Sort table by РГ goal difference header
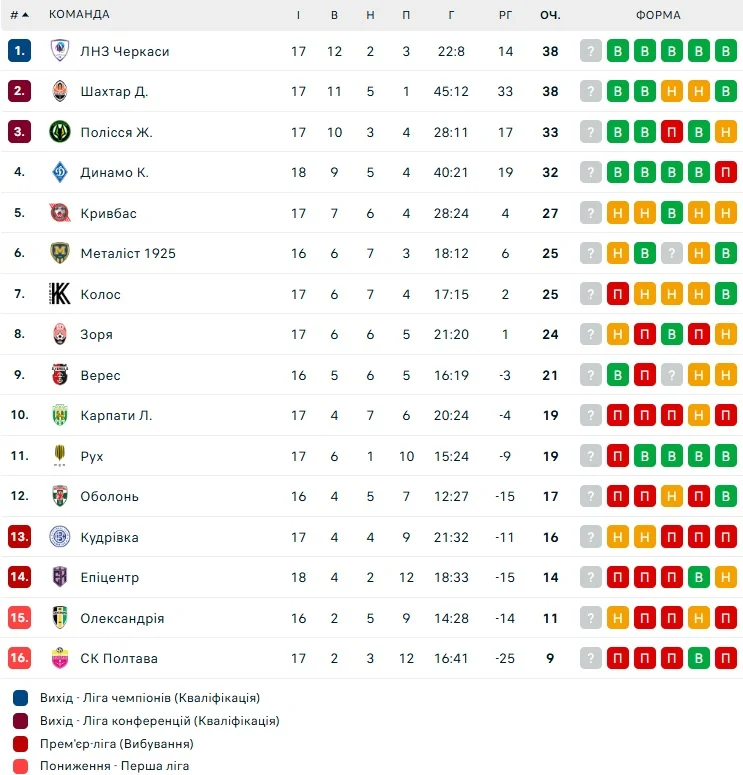This screenshot has height=775, width=743. pyautogui.click(x=505, y=15)
